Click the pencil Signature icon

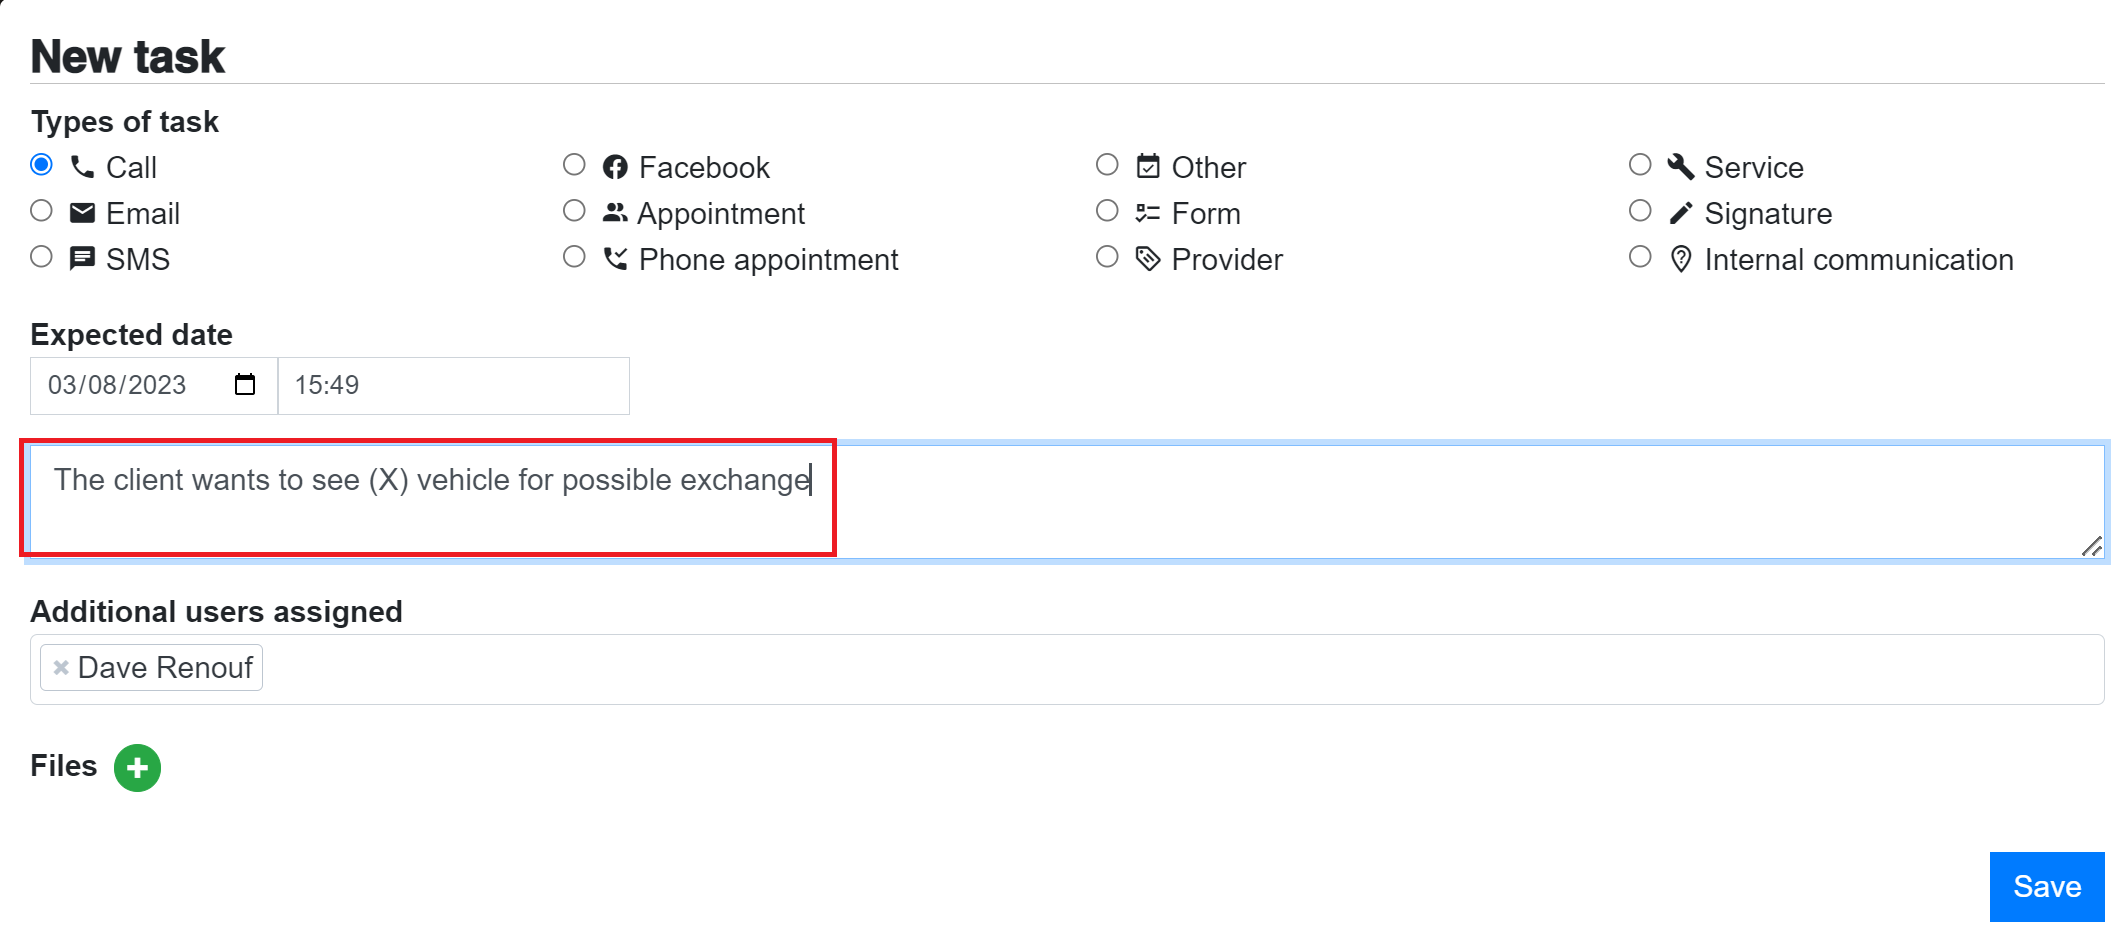[x=1680, y=213]
